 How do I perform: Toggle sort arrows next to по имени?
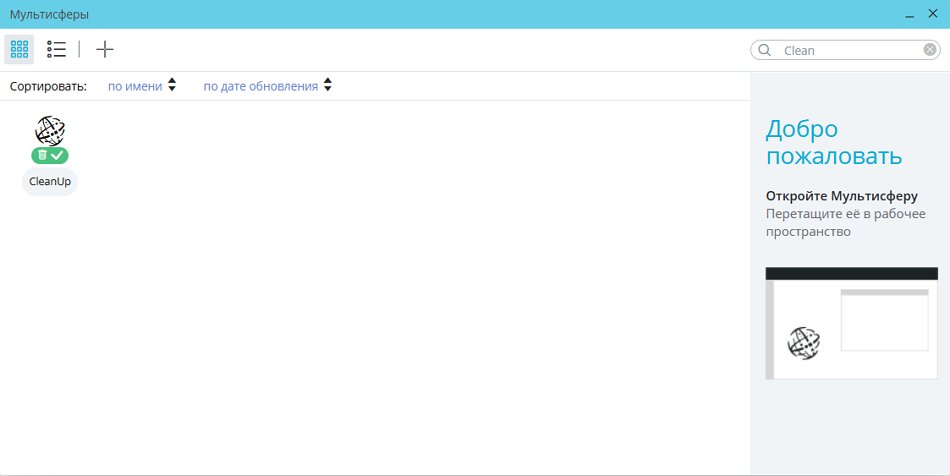172,85
